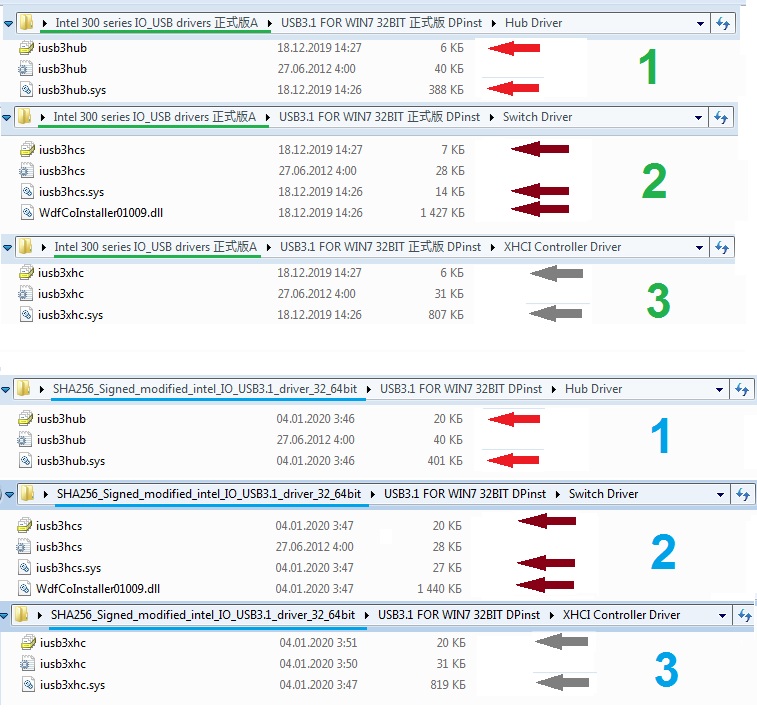Select icon of 20 КБ iusb3hub dated 04.01.2020 3:46
The width and height of the screenshot is (757, 713).
point(25,419)
